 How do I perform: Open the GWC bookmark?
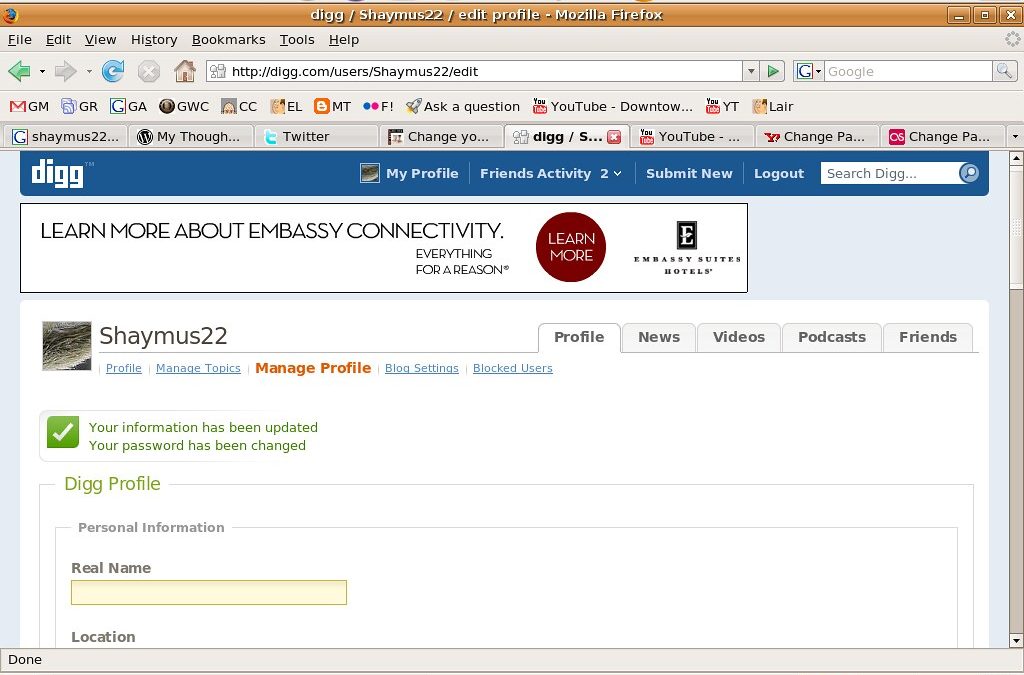point(184,106)
